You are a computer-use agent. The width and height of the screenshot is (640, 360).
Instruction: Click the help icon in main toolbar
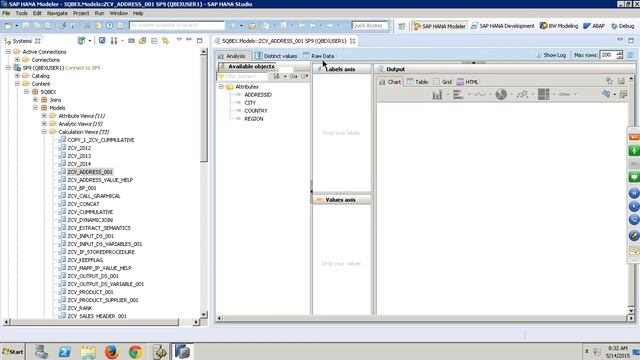109,25
